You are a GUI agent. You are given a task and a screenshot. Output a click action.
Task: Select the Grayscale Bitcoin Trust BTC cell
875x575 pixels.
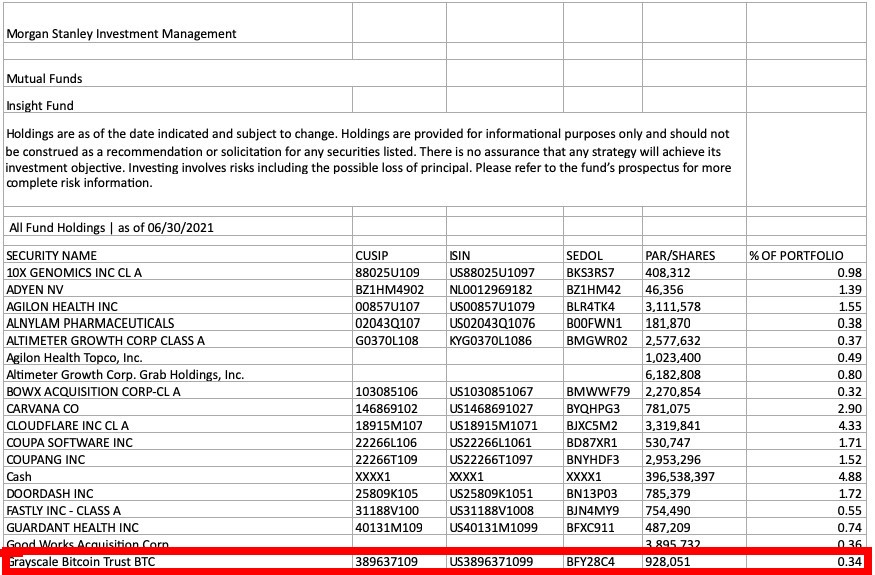(177, 562)
